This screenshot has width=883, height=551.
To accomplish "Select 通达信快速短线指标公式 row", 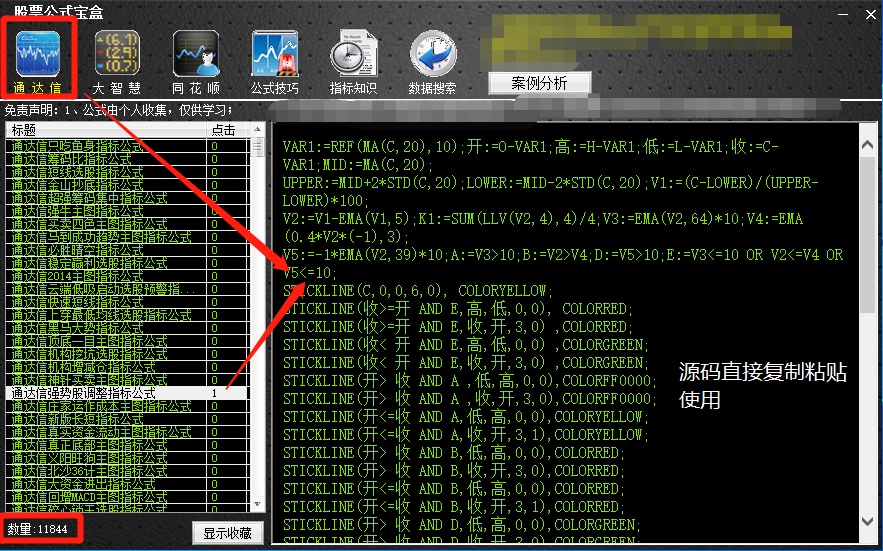I will pyautogui.click(x=128, y=302).
